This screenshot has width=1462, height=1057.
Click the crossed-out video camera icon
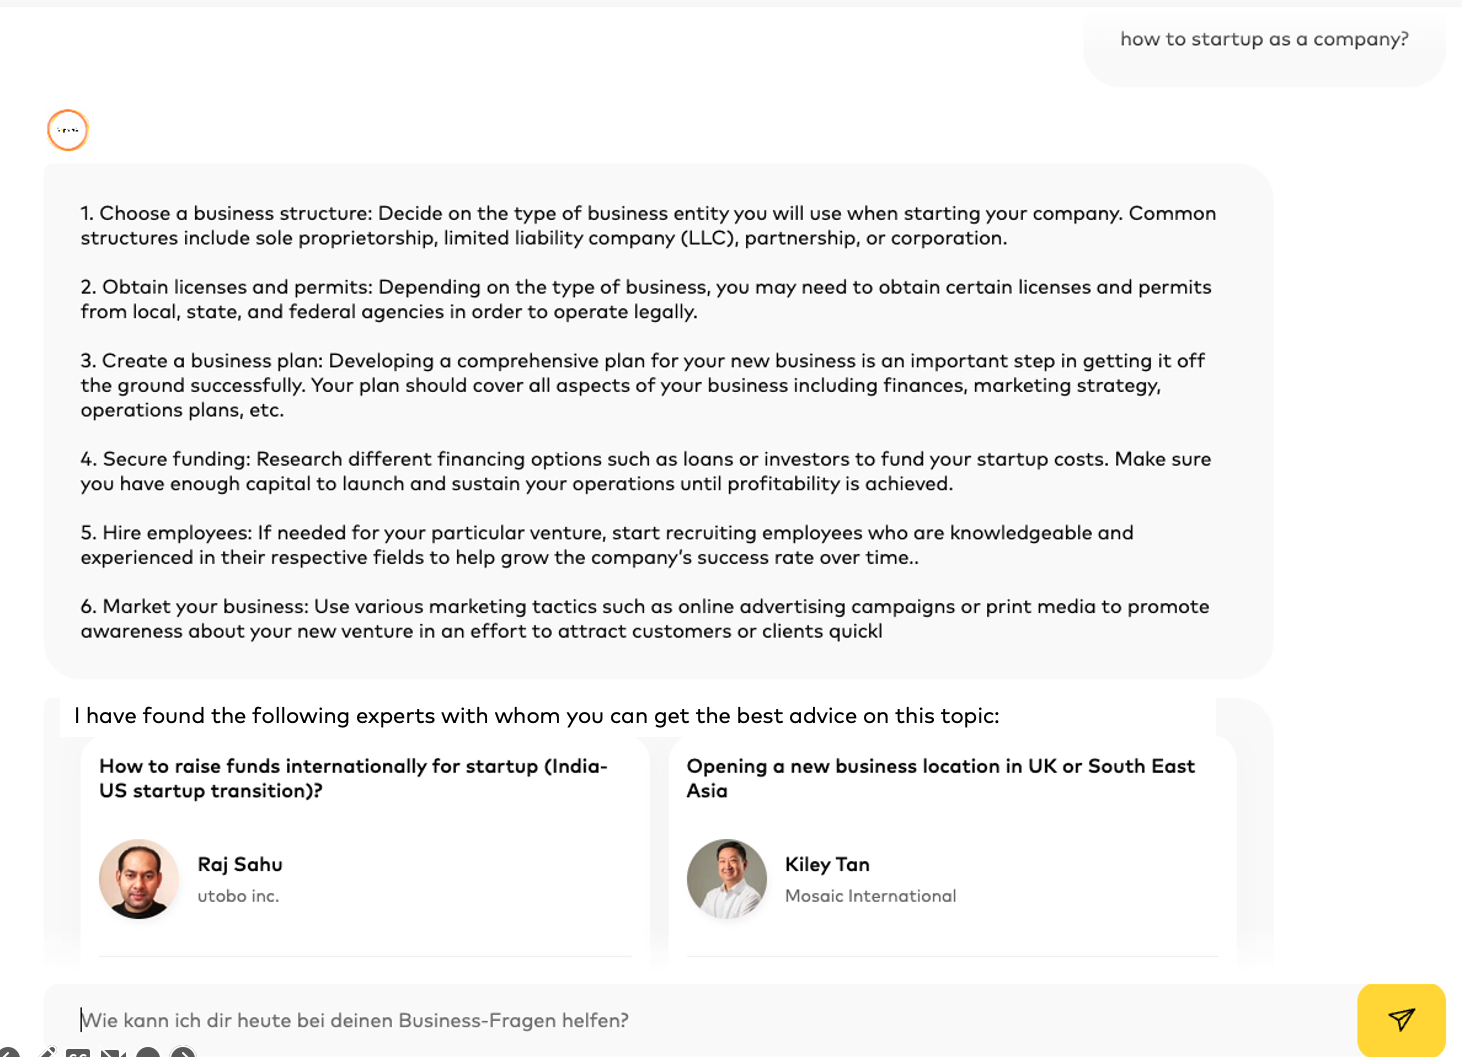(113, 1053)
